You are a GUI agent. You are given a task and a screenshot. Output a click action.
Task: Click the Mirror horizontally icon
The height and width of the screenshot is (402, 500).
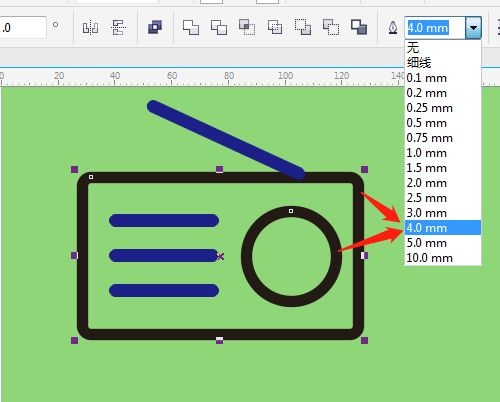pos(90,27)
